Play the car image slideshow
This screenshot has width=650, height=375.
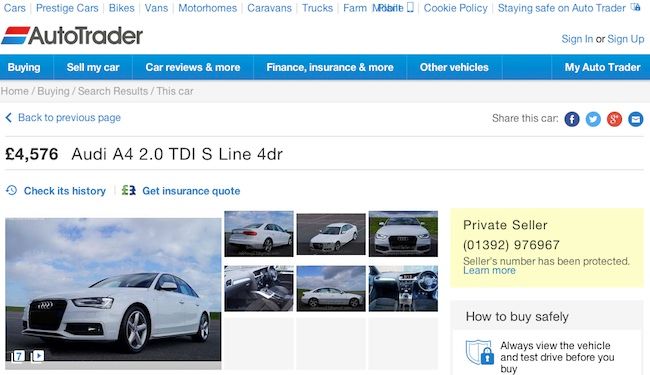38,356
